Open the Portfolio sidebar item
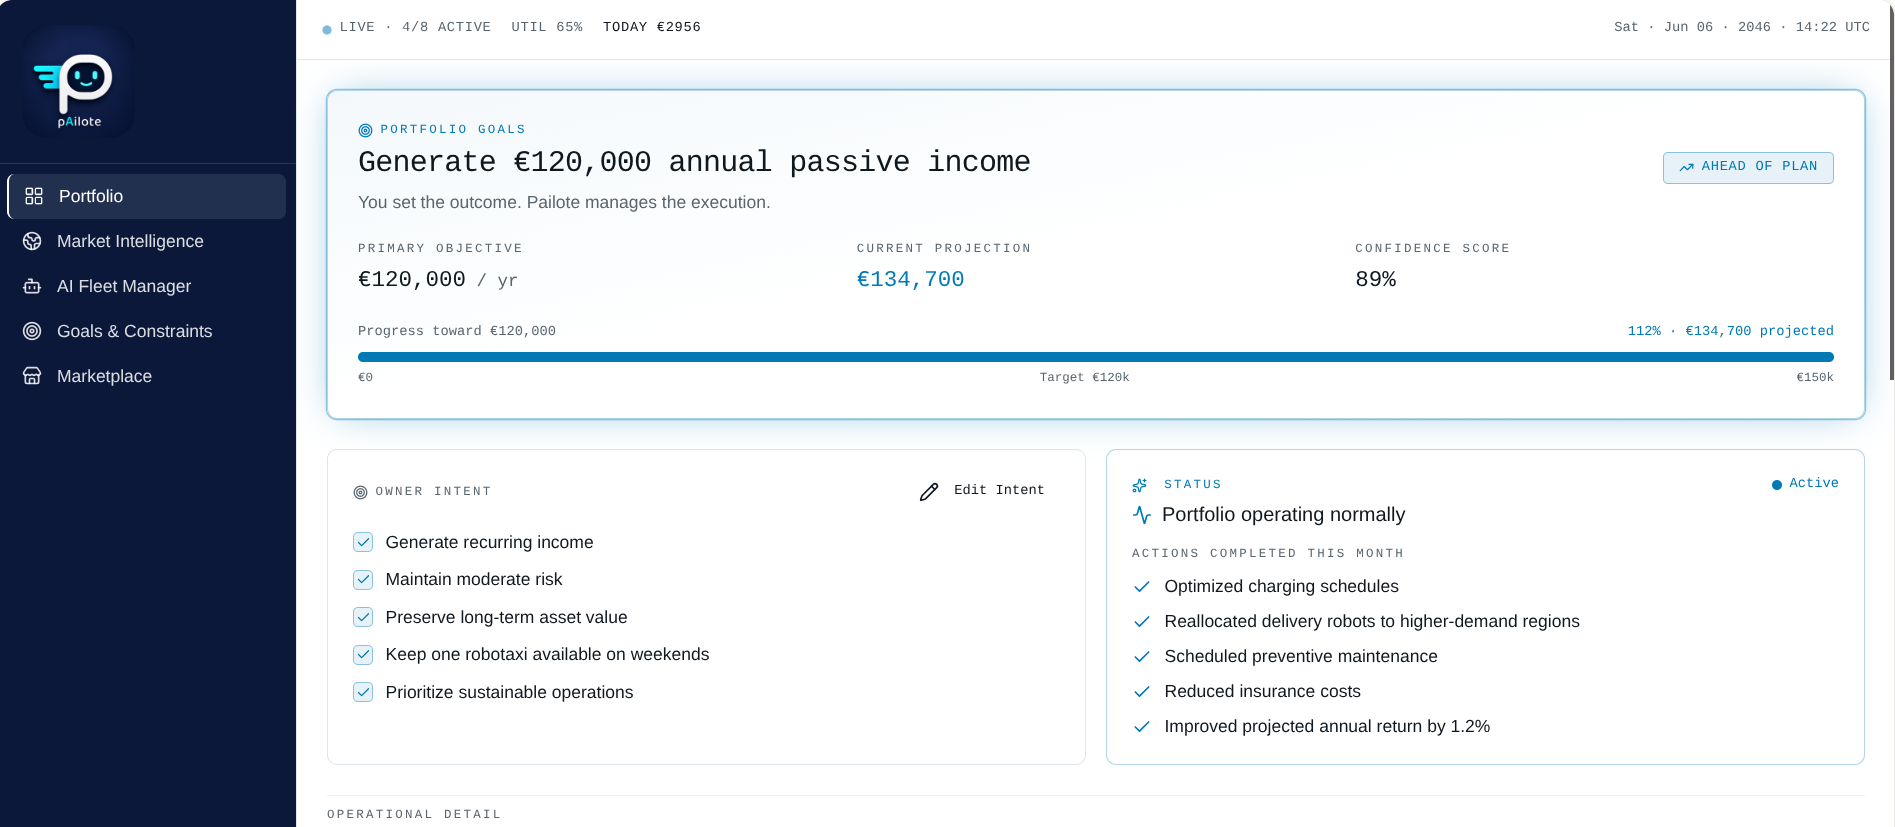 [147, 196]
